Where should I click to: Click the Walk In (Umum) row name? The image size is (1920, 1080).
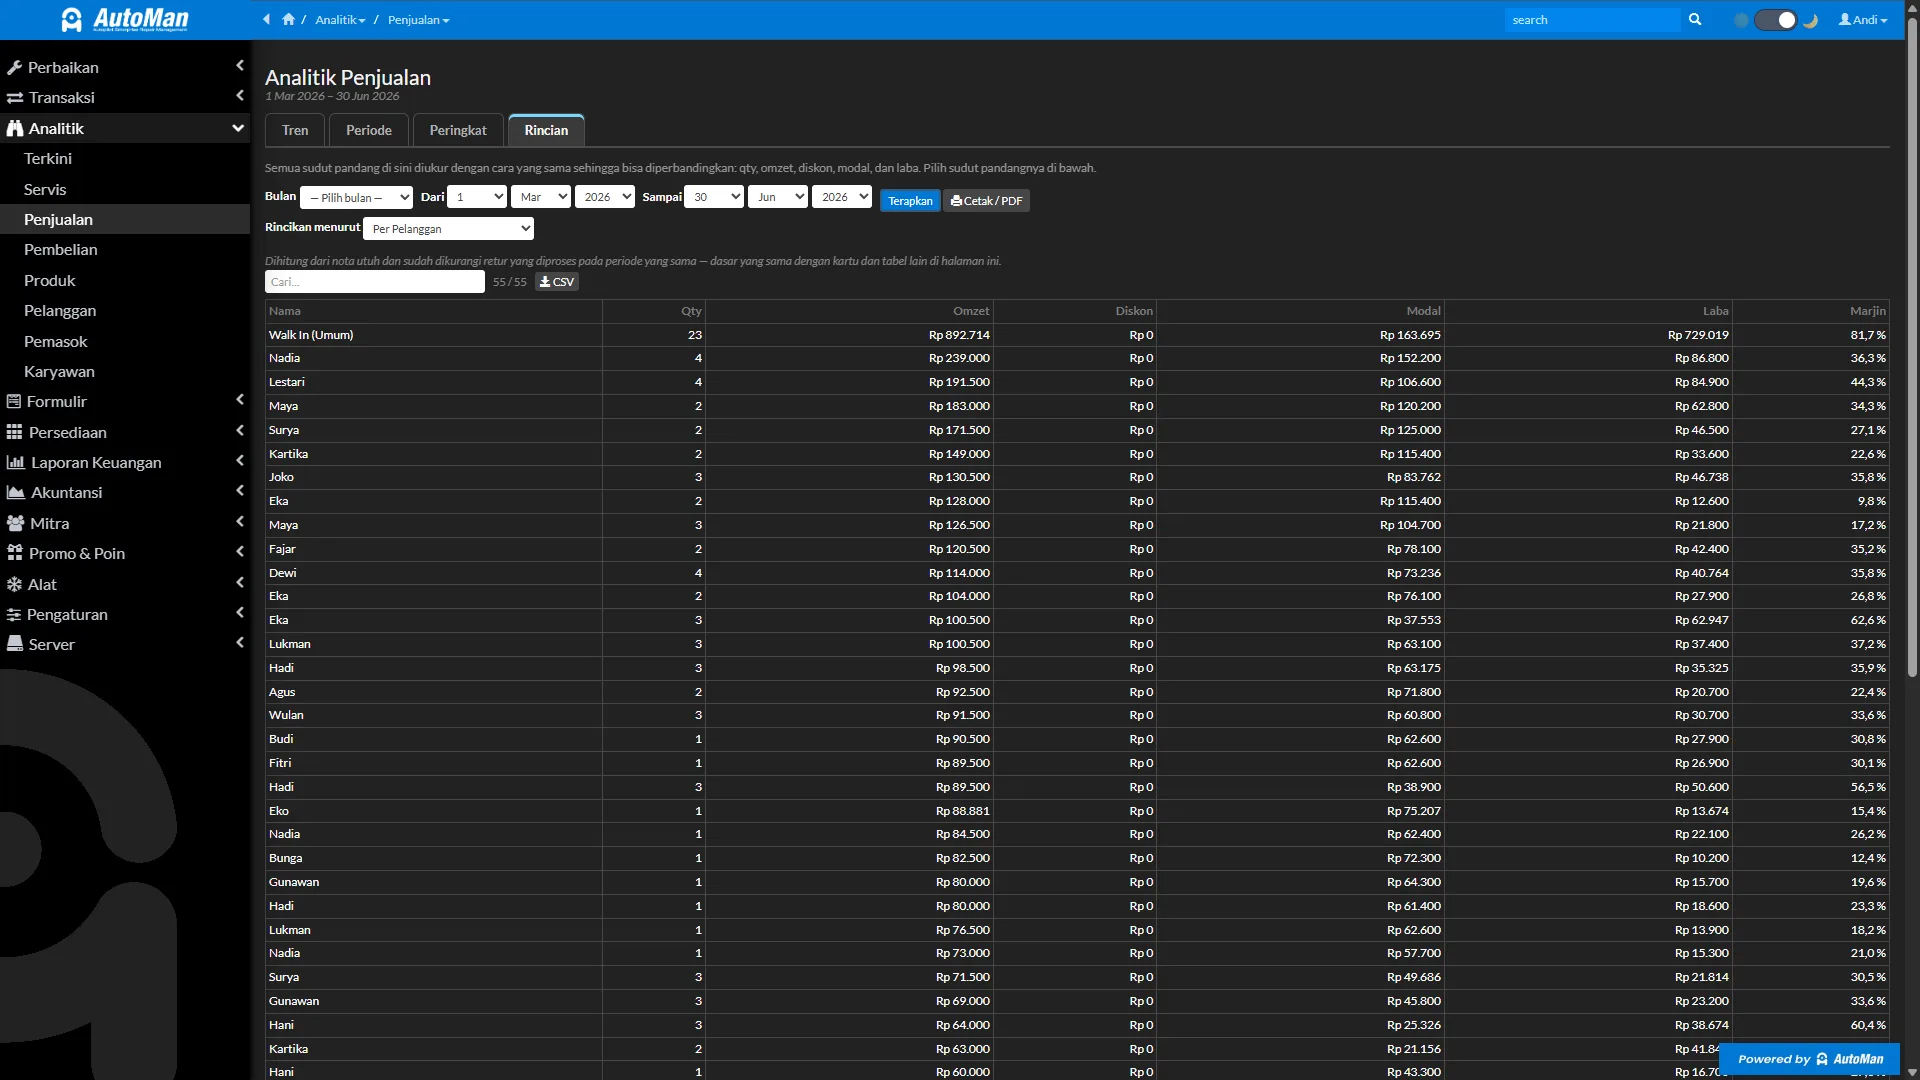point(311,335)
